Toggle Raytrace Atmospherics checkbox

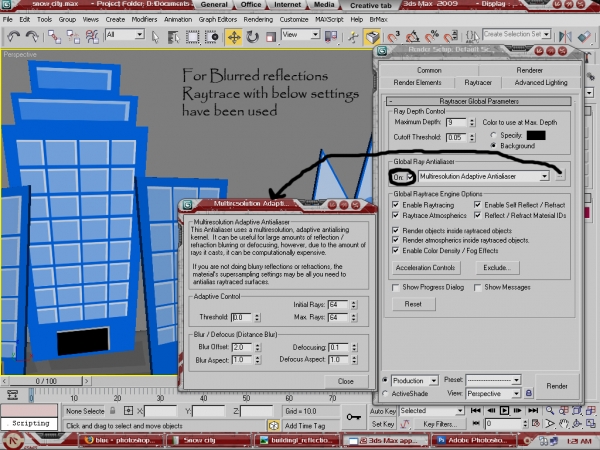(x=396, y=215)
